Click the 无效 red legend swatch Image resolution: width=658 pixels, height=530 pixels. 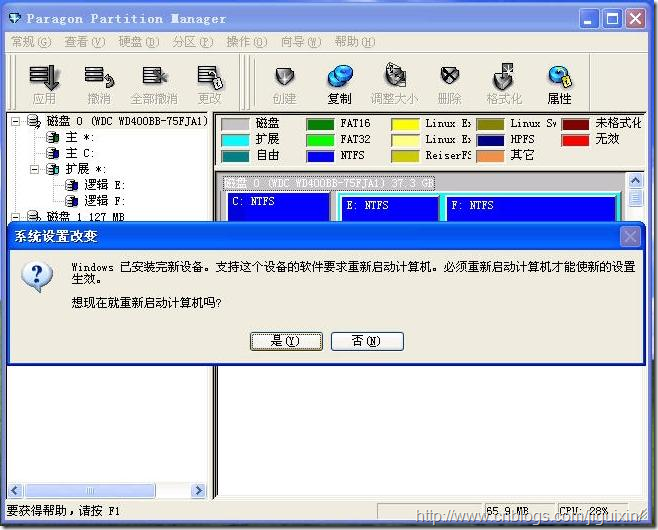click(575, 140)
